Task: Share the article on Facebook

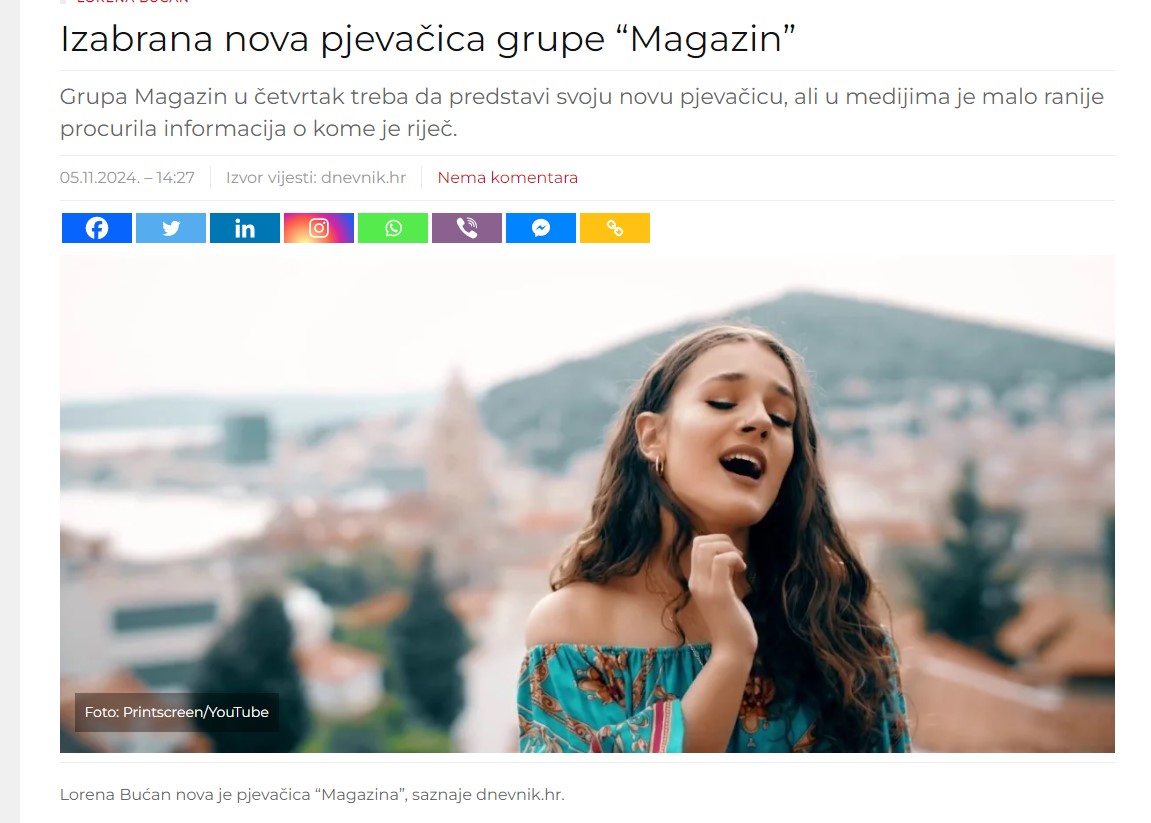Action: pyautogui.click(x=97, y=228)
